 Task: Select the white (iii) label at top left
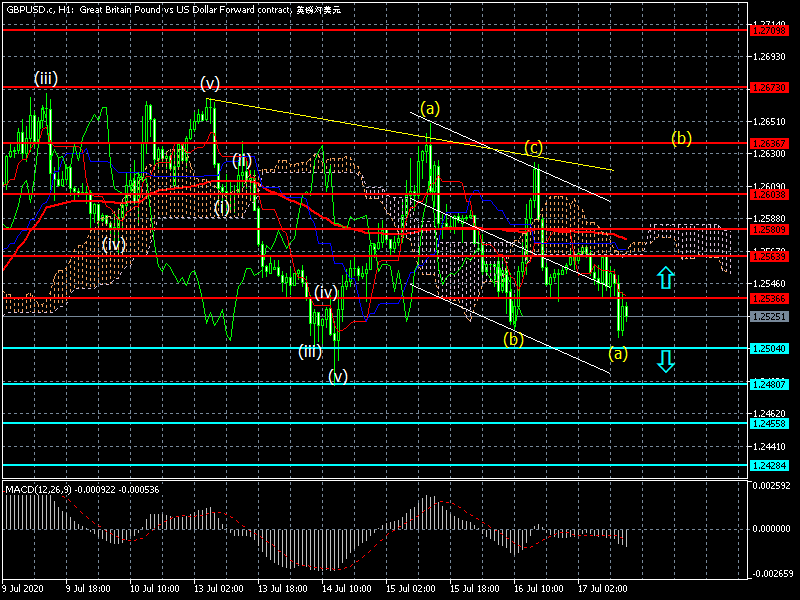[45, 79]
